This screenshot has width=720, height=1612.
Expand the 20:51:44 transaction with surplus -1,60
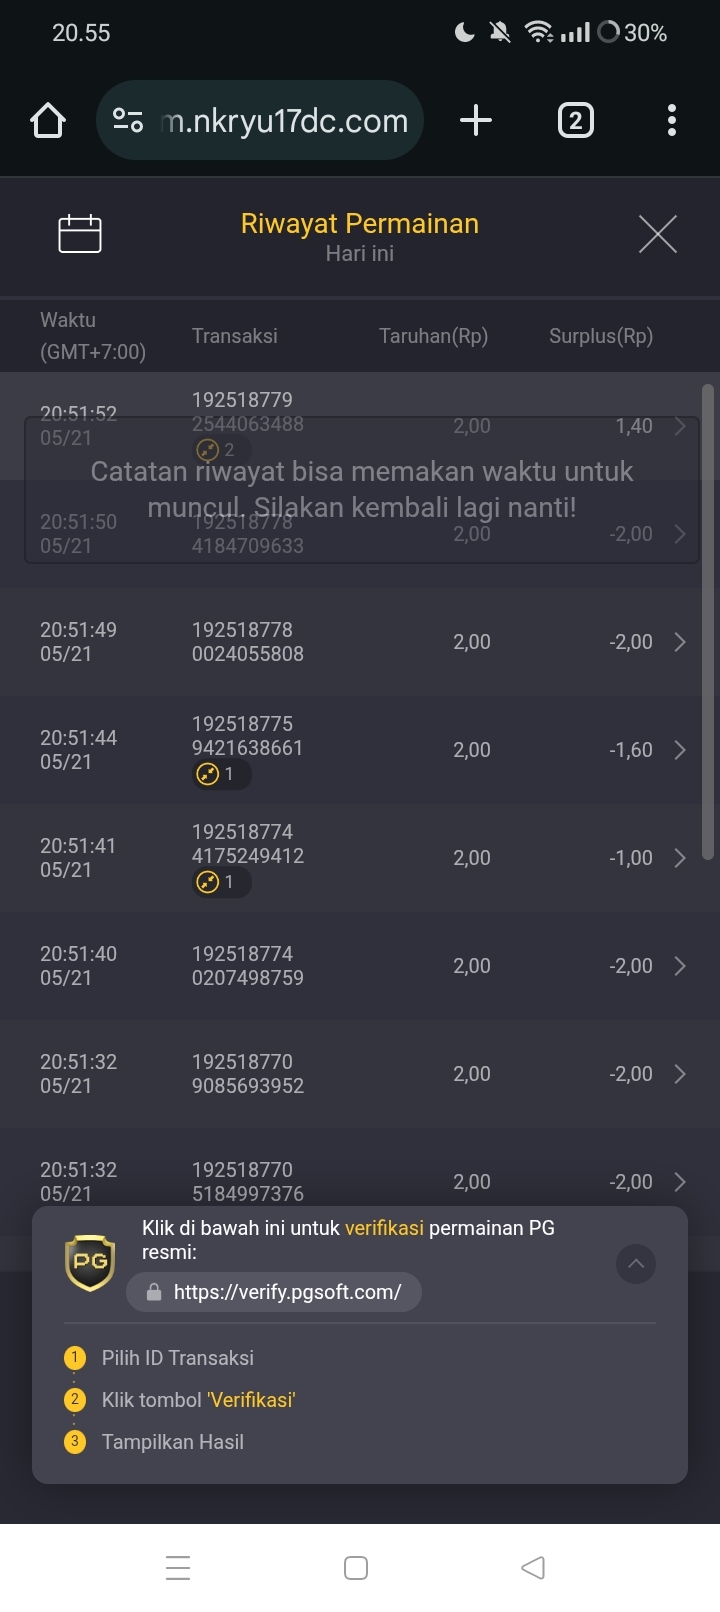pos(360,750)
